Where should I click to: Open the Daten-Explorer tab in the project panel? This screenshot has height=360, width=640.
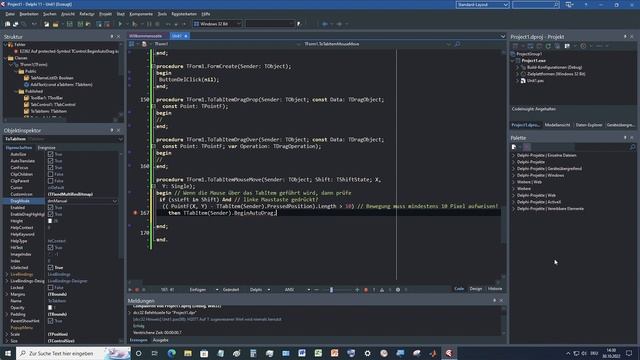coord(589,125)
